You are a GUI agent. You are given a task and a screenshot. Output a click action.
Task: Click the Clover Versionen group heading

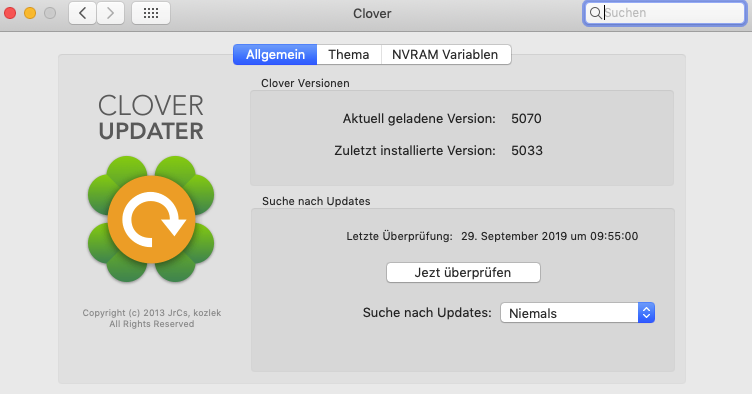pos(305,83)
